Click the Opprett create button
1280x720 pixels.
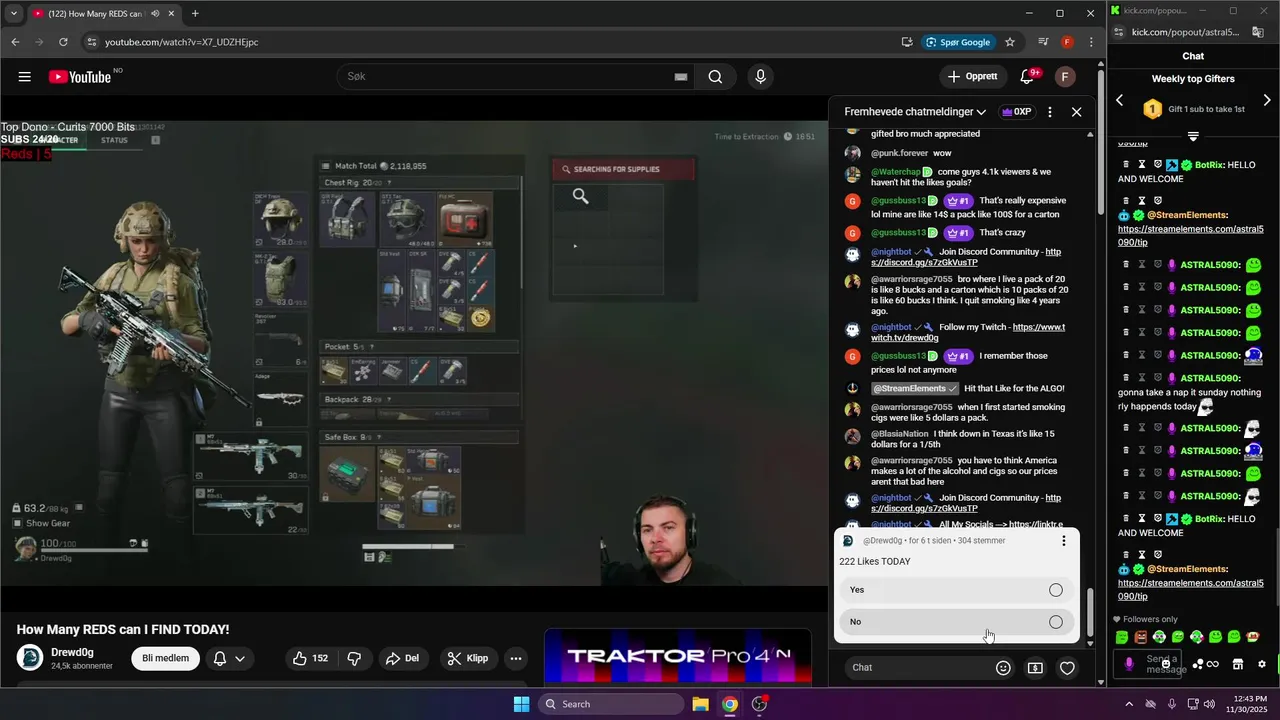[x=972, y=77]
